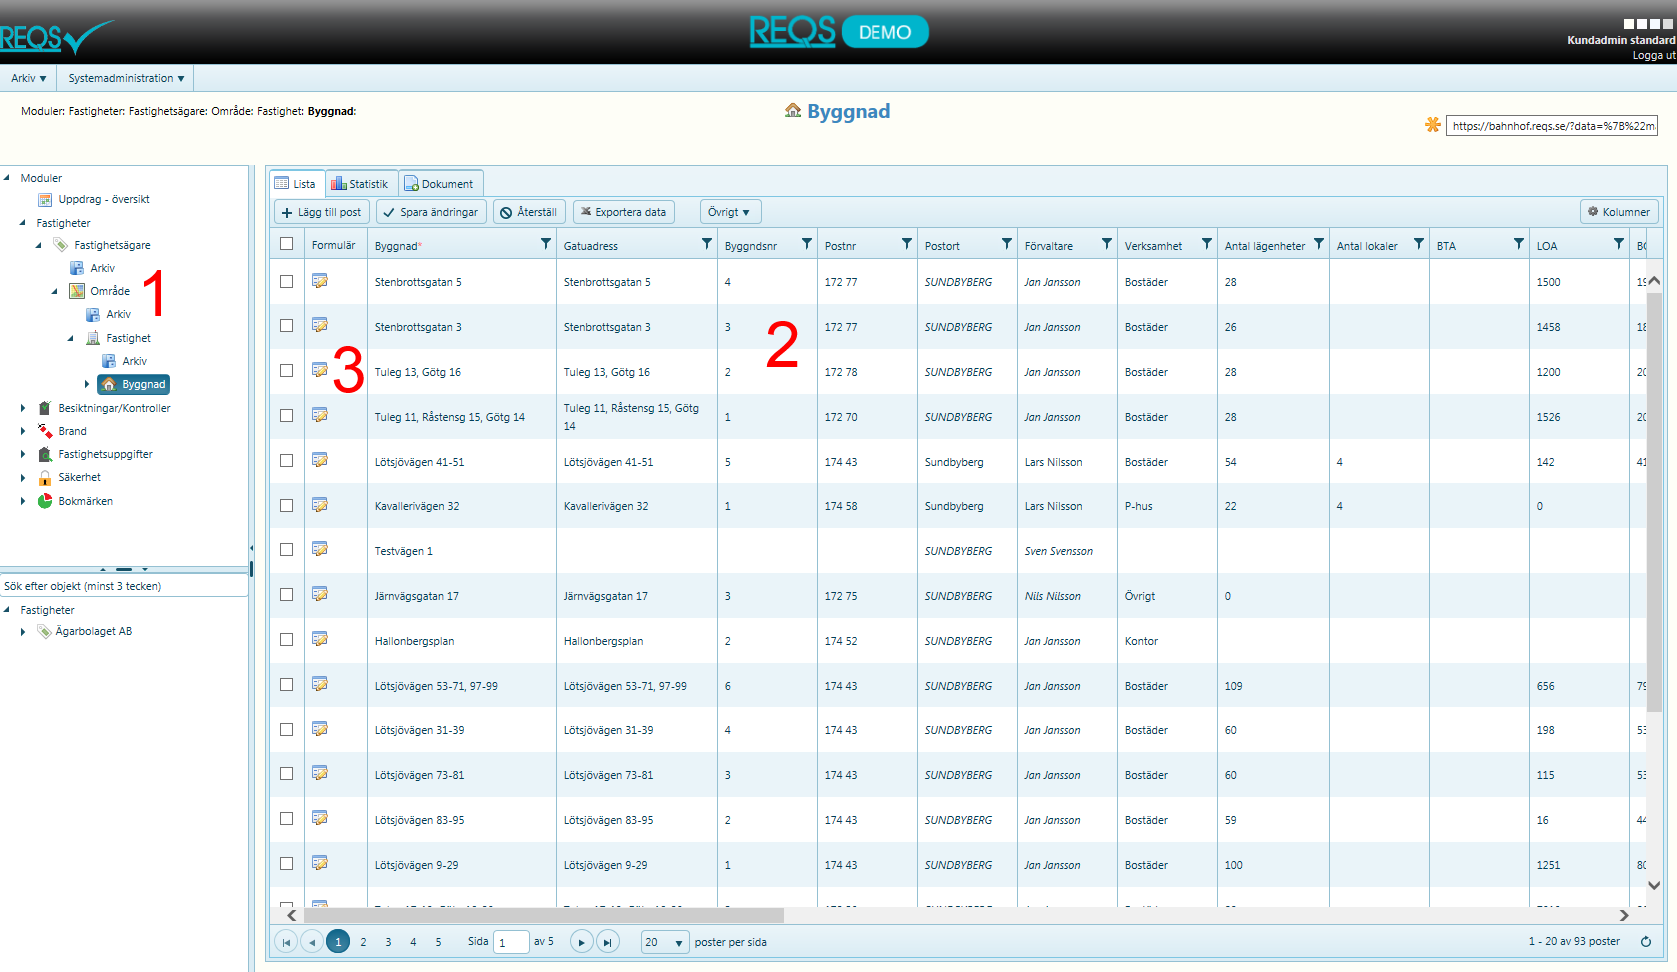
Task: Check the Stenbrottsgatan 5 row checkbox
Action: click(x=287, y=282)
